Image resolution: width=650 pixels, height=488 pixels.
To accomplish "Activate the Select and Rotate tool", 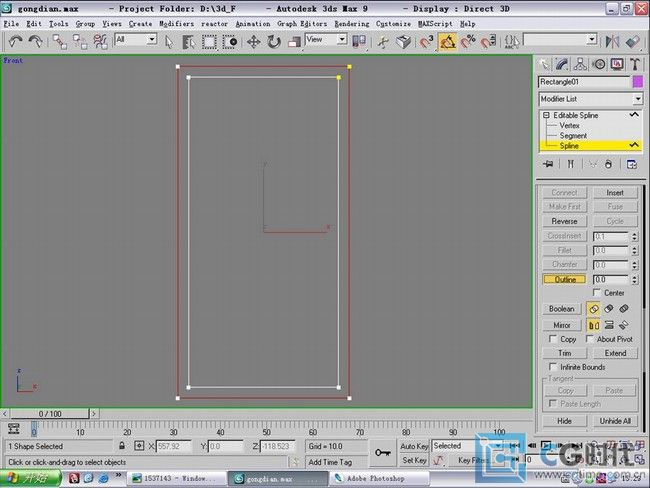I will point(274,42).
